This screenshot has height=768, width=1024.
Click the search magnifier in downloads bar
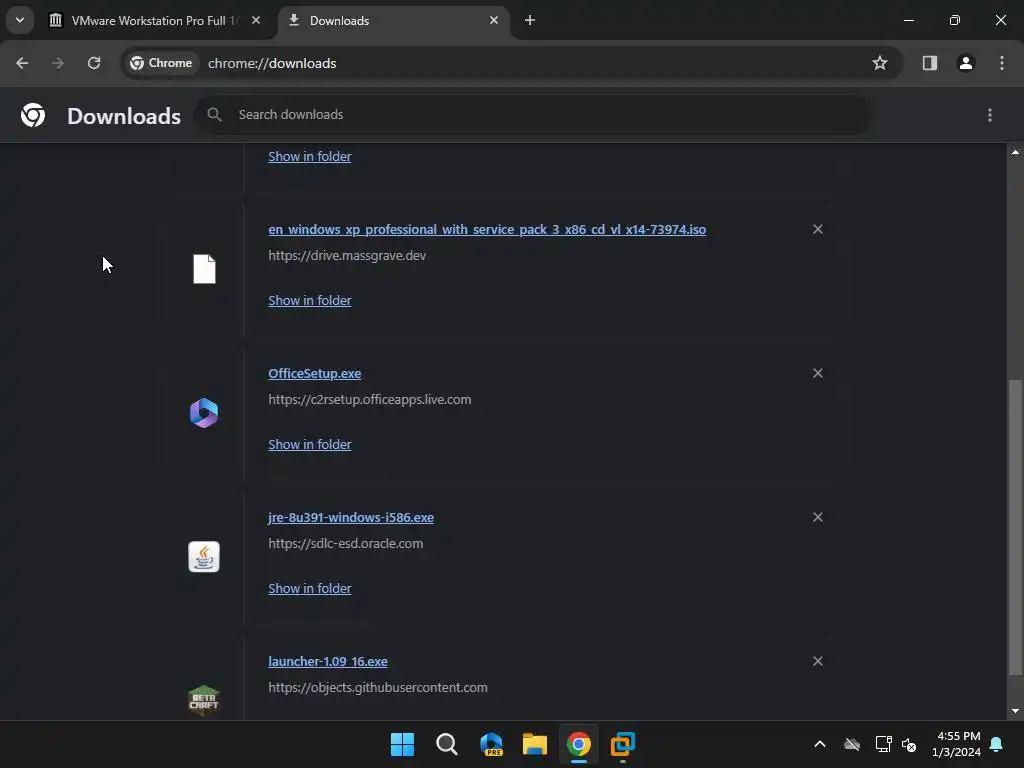[x=214, y=115]
